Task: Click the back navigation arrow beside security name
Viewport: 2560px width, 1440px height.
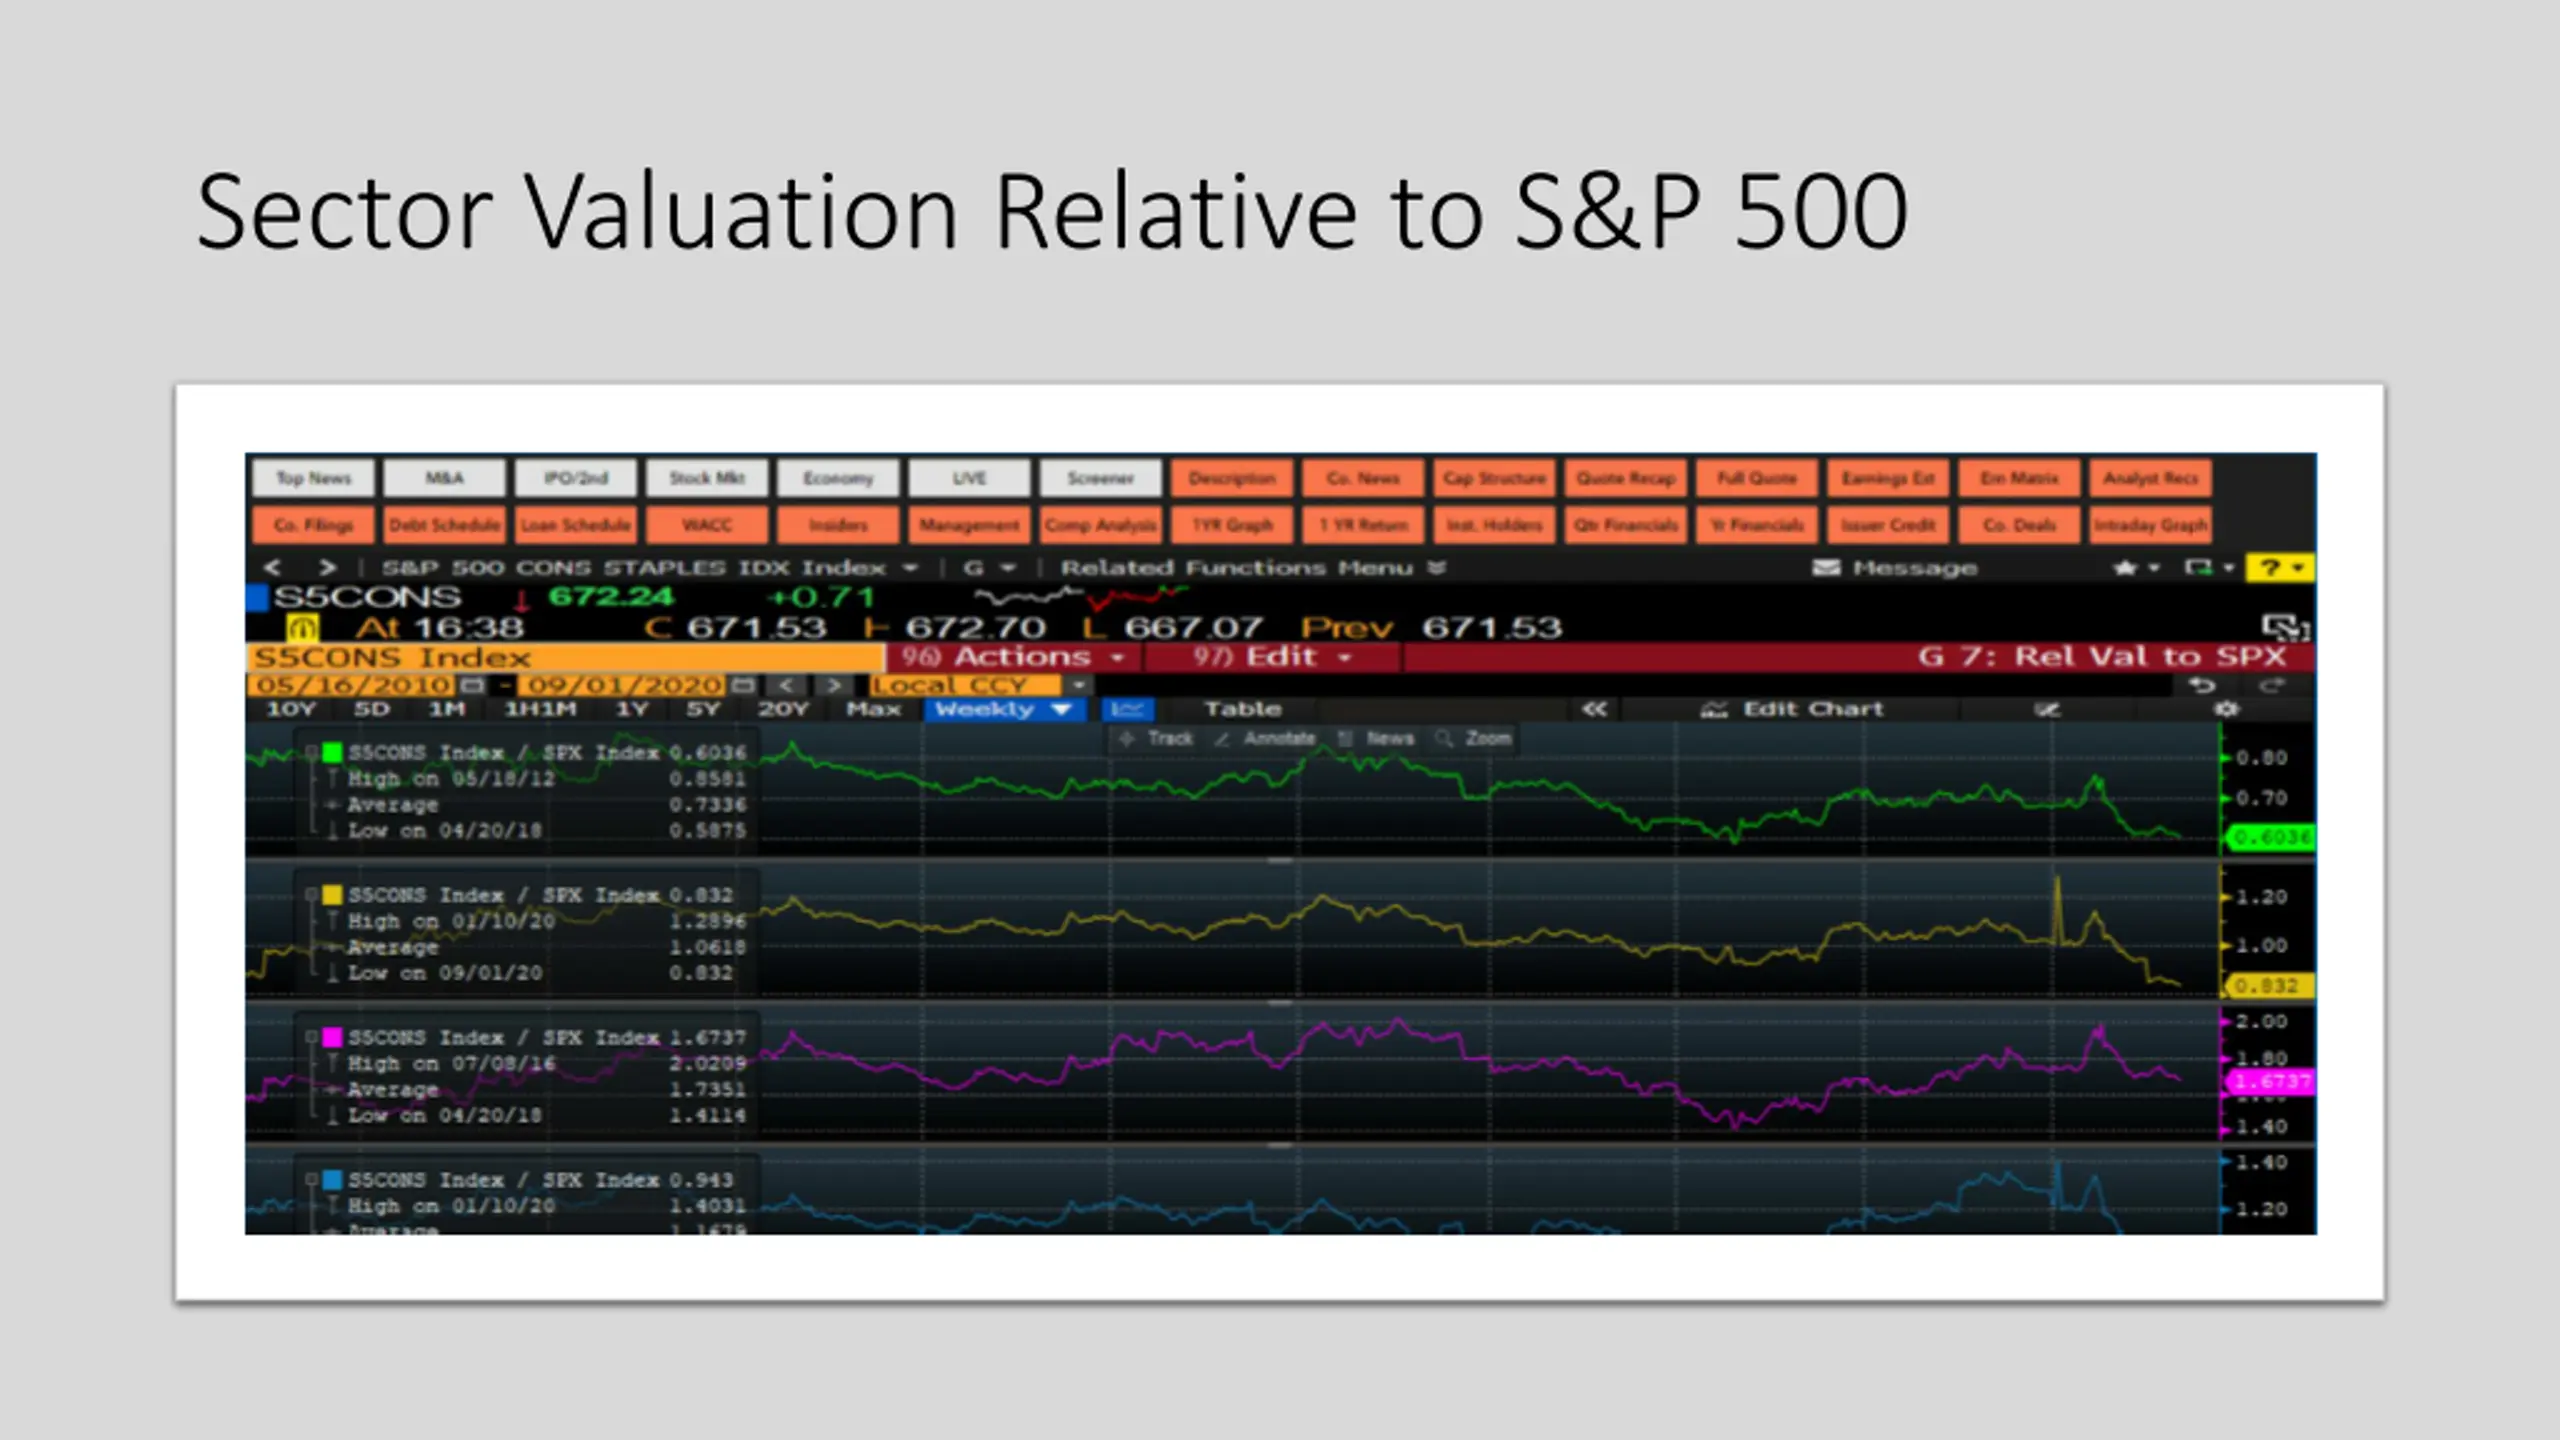Action: pyautogui.click(x=272, y=568)
